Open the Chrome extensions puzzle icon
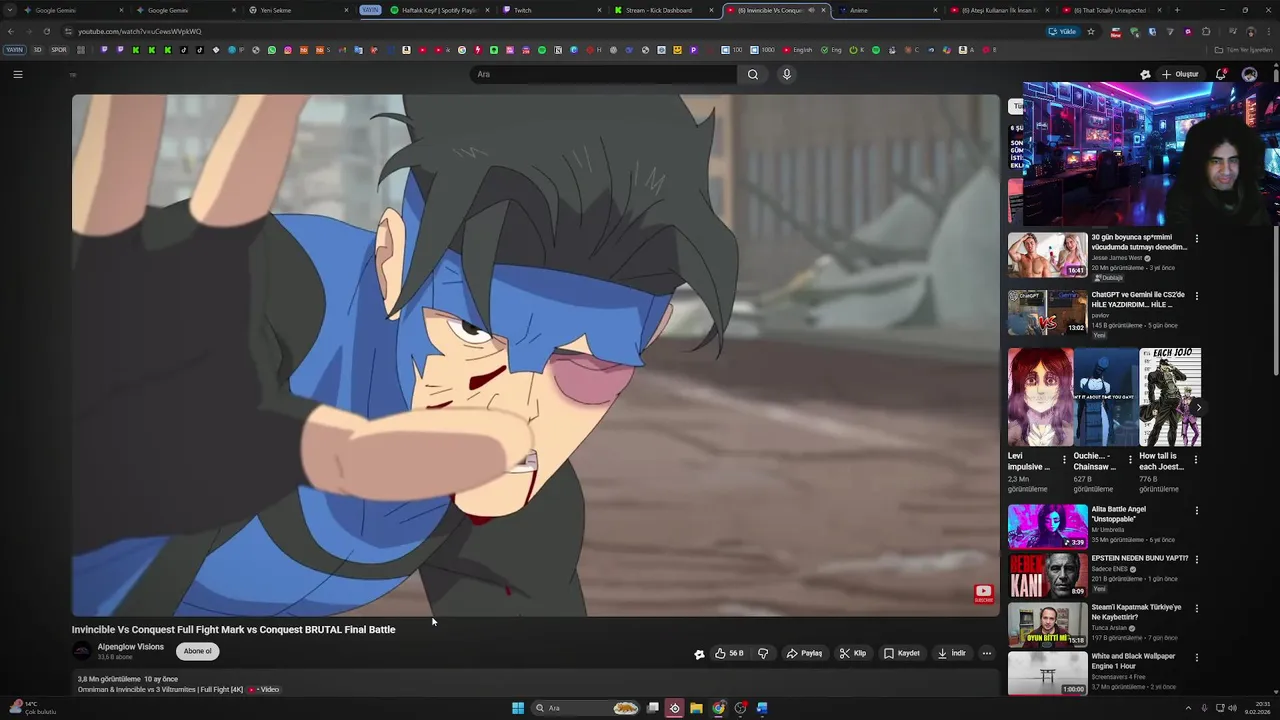 [x=1206, y=31]
